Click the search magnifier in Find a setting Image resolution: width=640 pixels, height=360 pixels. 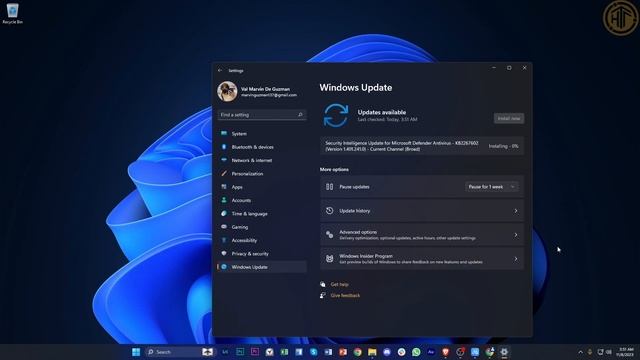300,115
